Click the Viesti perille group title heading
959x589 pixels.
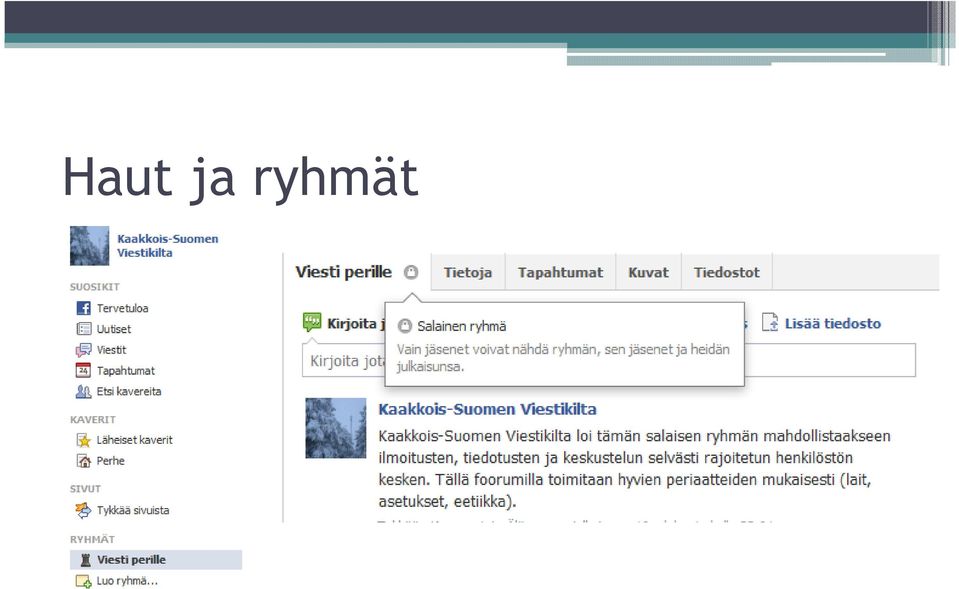344,272
